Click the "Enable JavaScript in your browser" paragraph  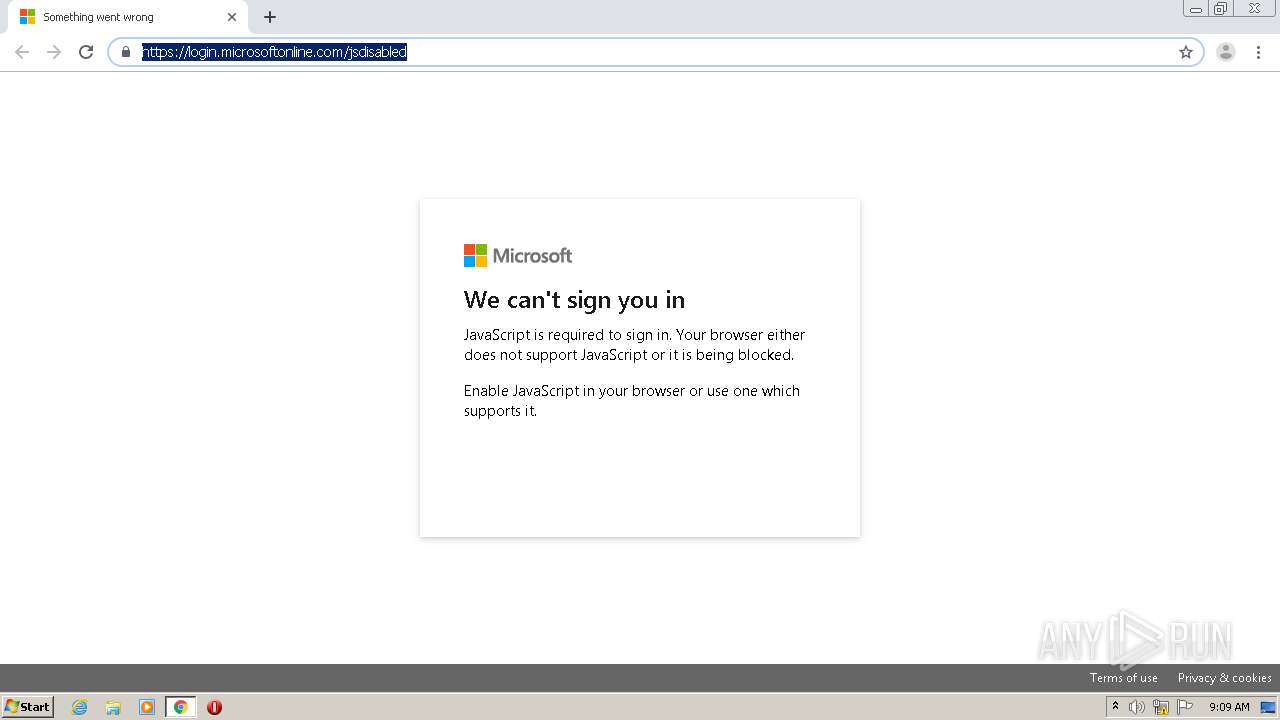pyautogui.click(x=632, y=400)
